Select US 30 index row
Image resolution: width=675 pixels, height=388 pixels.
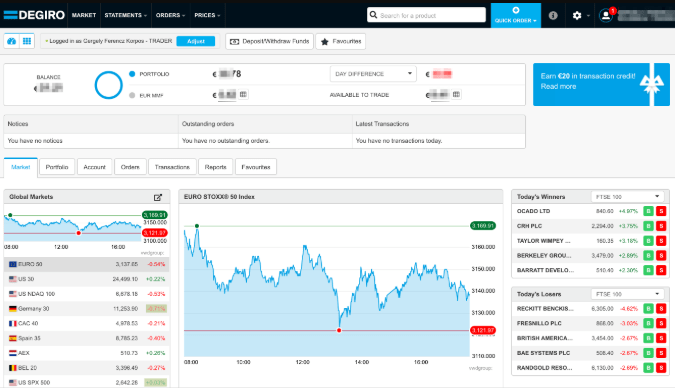click(87, 279)
